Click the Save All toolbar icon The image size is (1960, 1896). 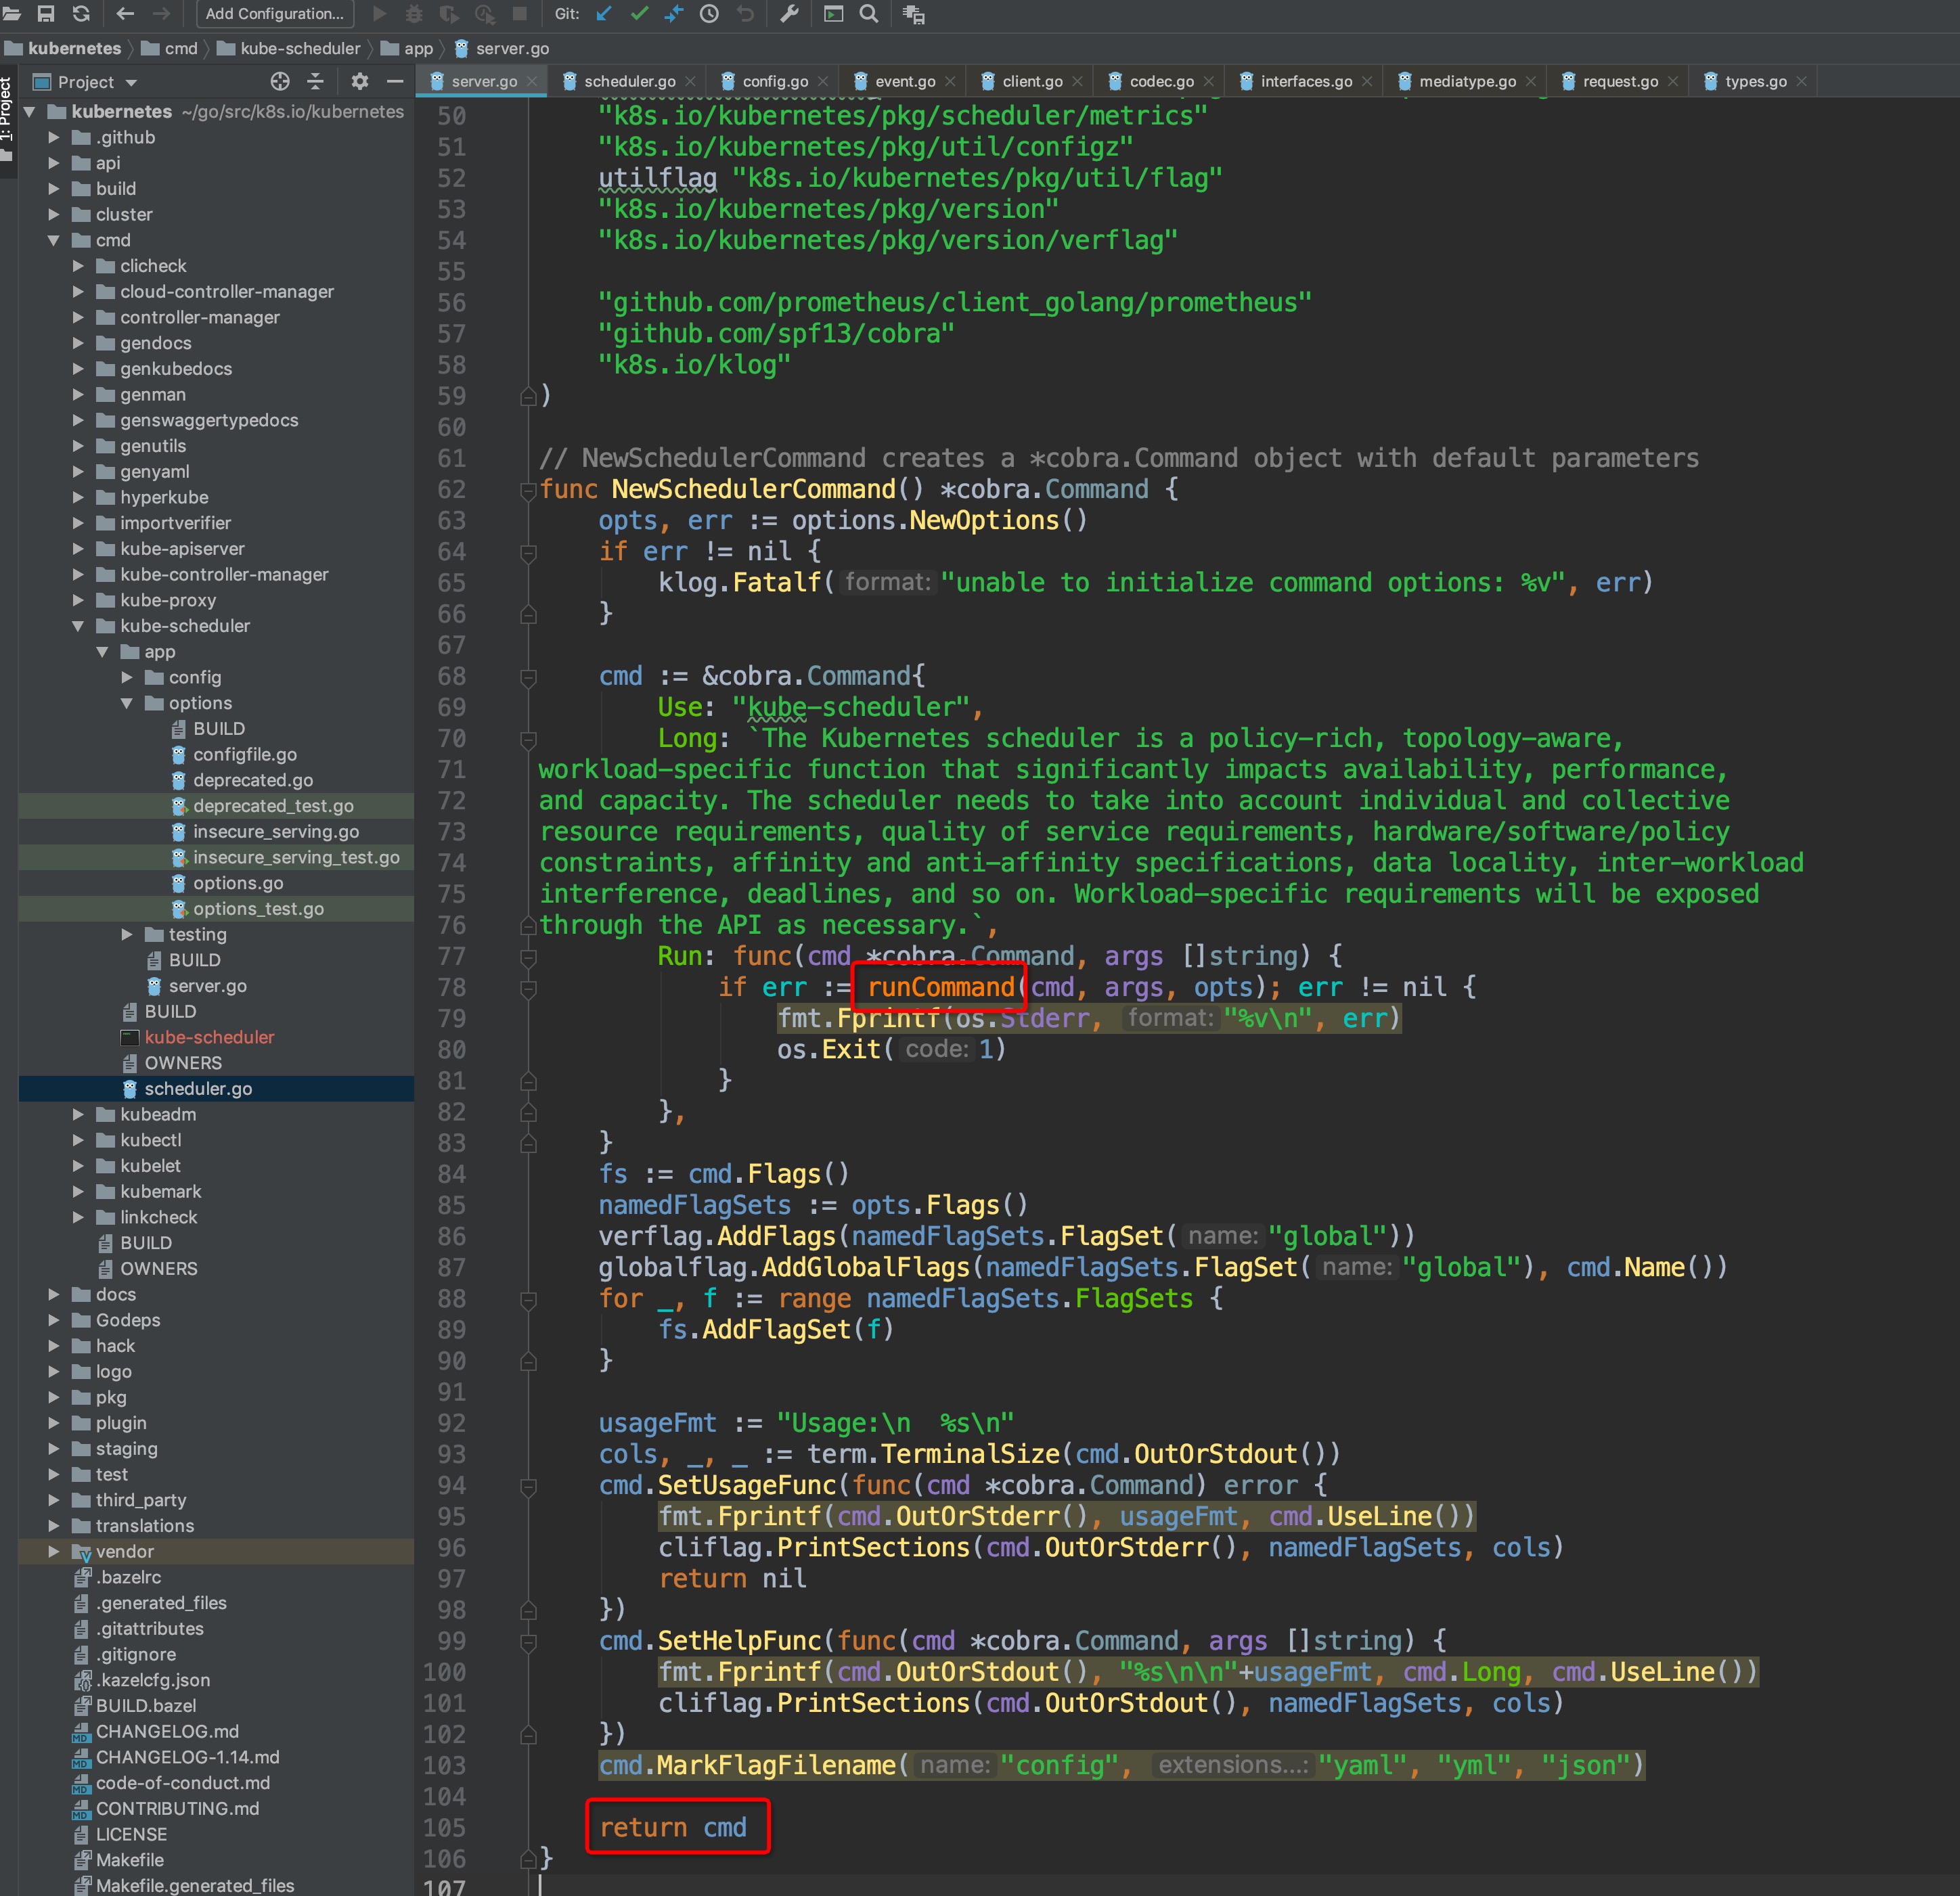point(45,13)
